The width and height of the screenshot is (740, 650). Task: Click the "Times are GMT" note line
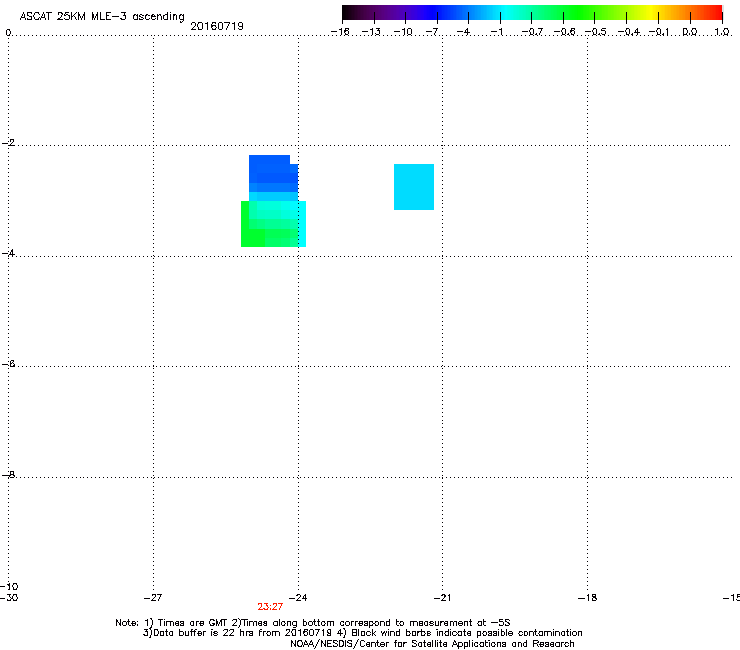coord(313,623)
